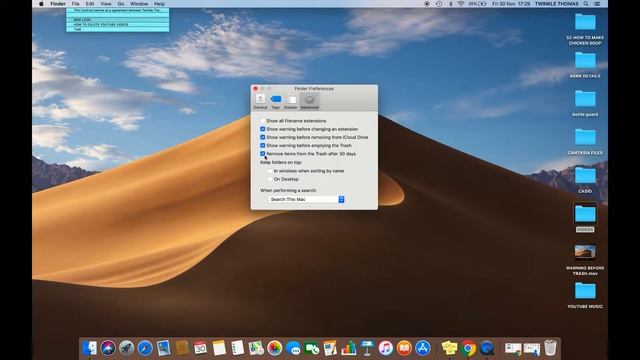Open Safari from the Dock
Viewport: 640px width, 360px height.
coord(145,348)
